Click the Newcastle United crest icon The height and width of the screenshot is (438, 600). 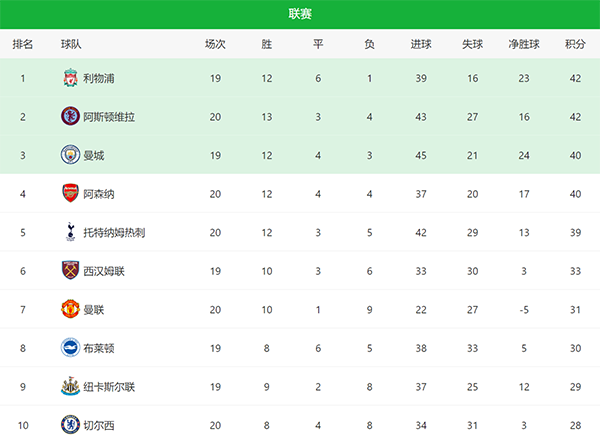(x=70, y=387)
